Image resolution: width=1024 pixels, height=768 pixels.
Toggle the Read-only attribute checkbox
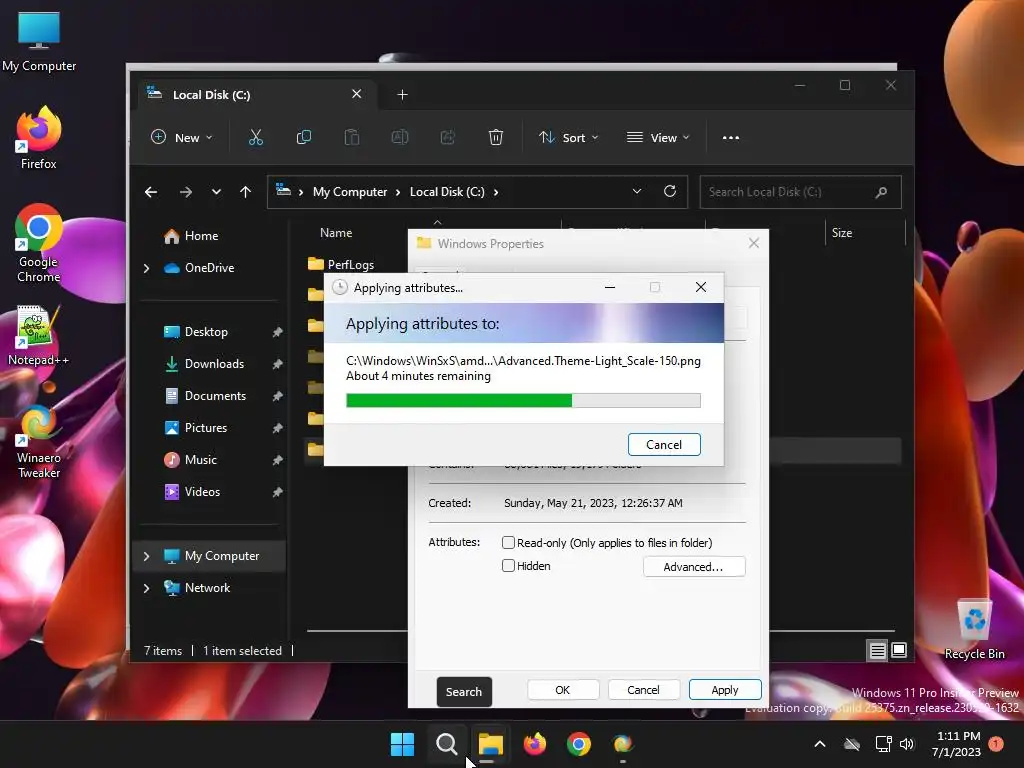[508, 542]
